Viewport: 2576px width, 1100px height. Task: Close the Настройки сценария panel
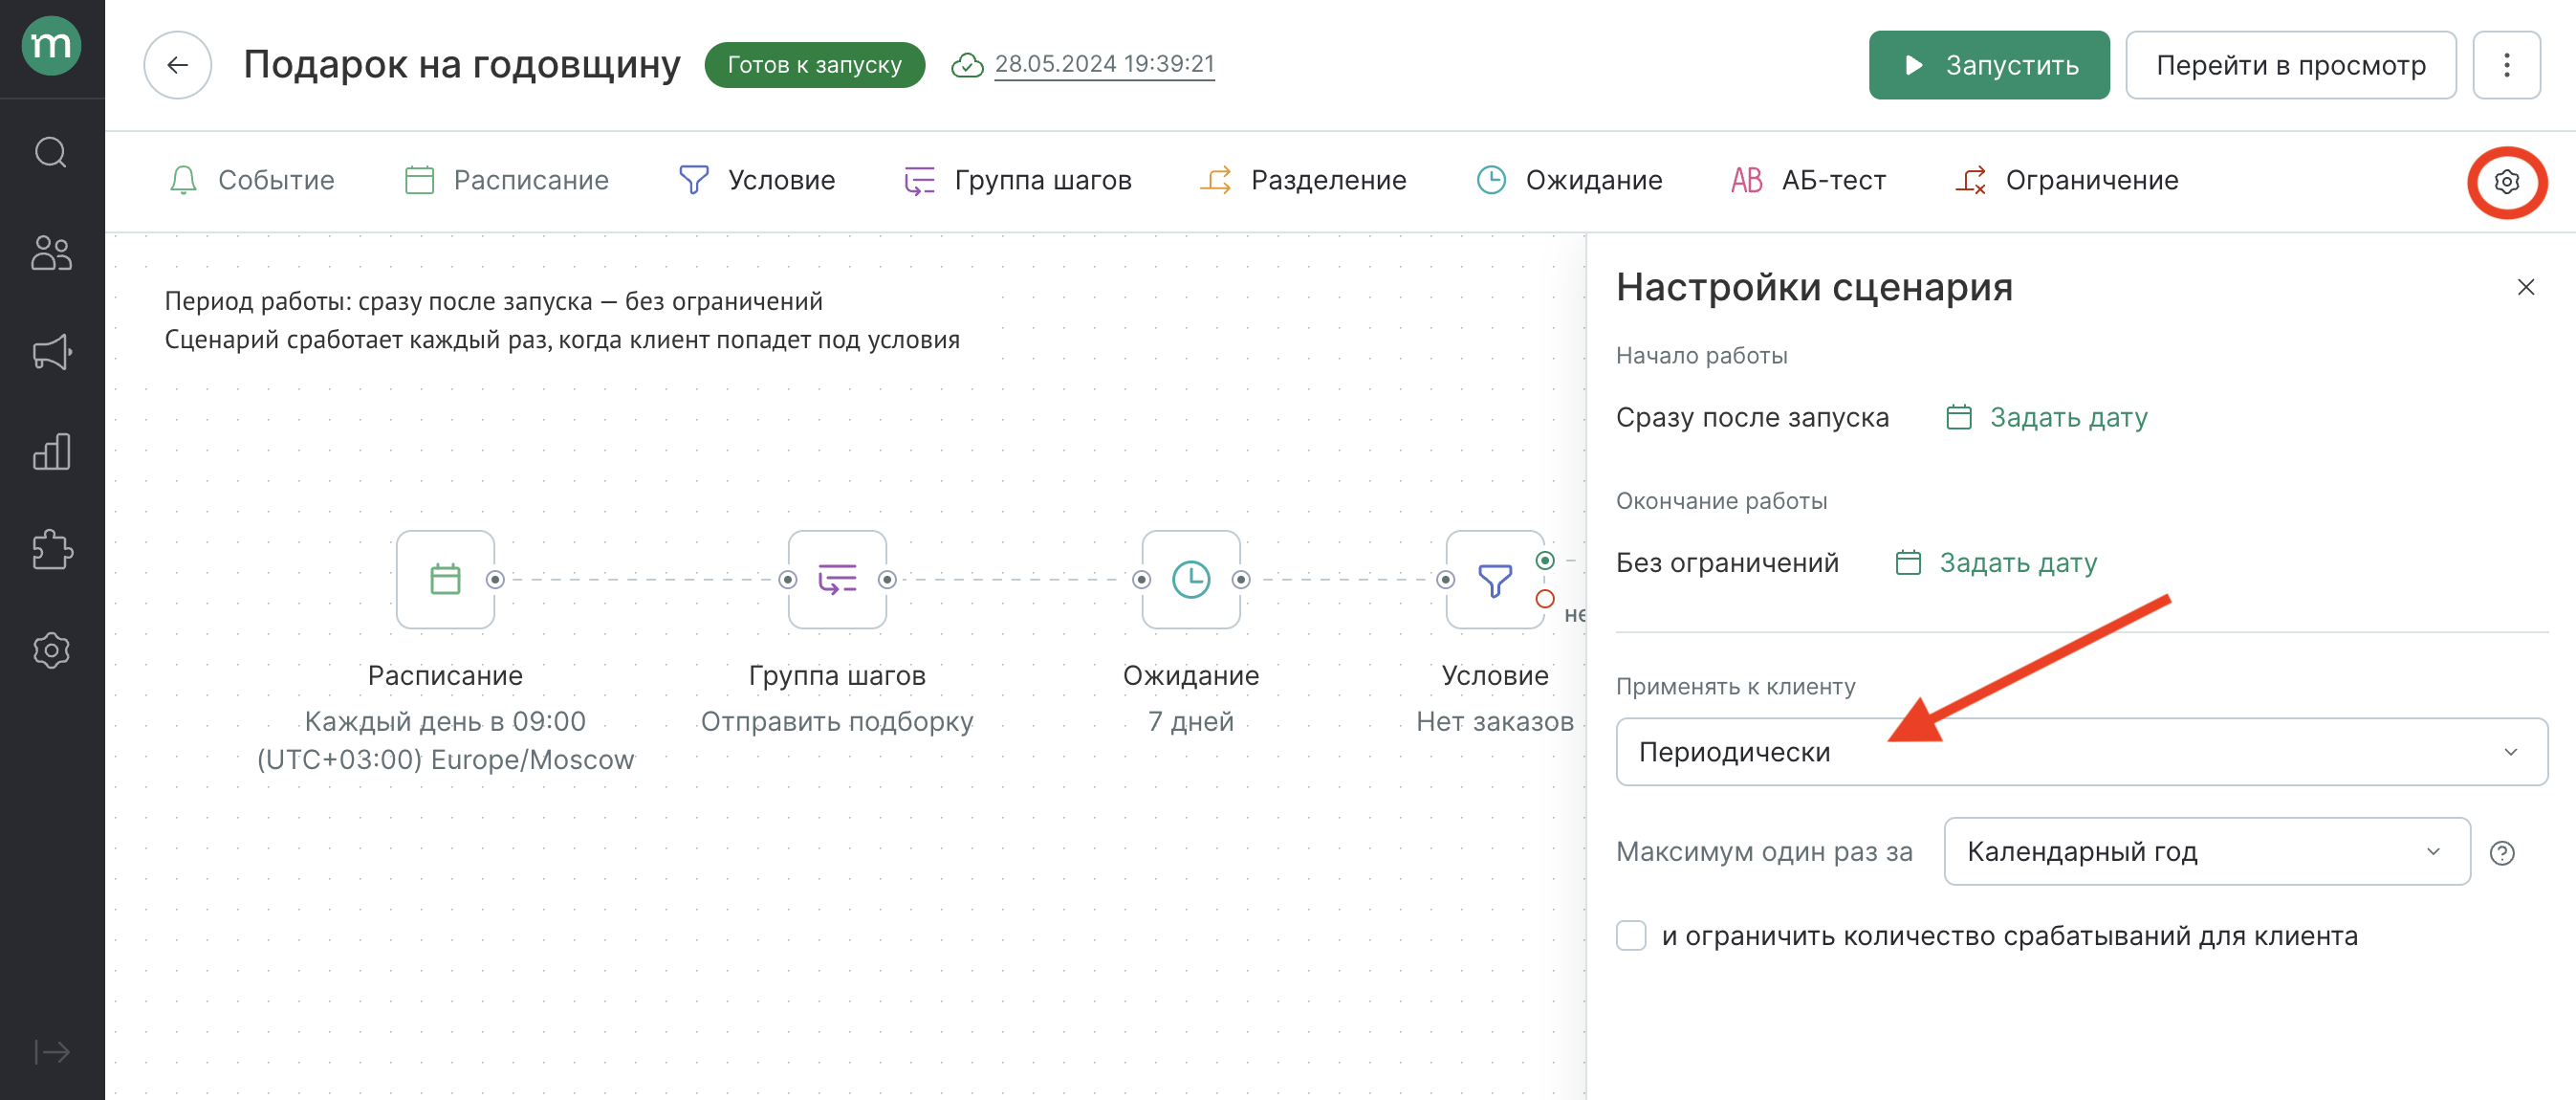[x=2525, y=288]
